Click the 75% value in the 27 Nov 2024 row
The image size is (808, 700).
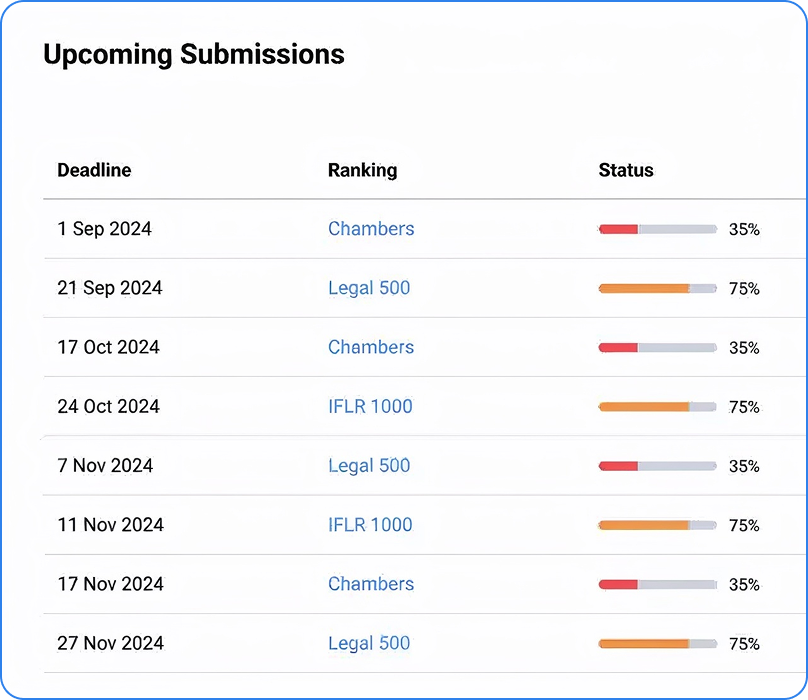pos(744,644)
